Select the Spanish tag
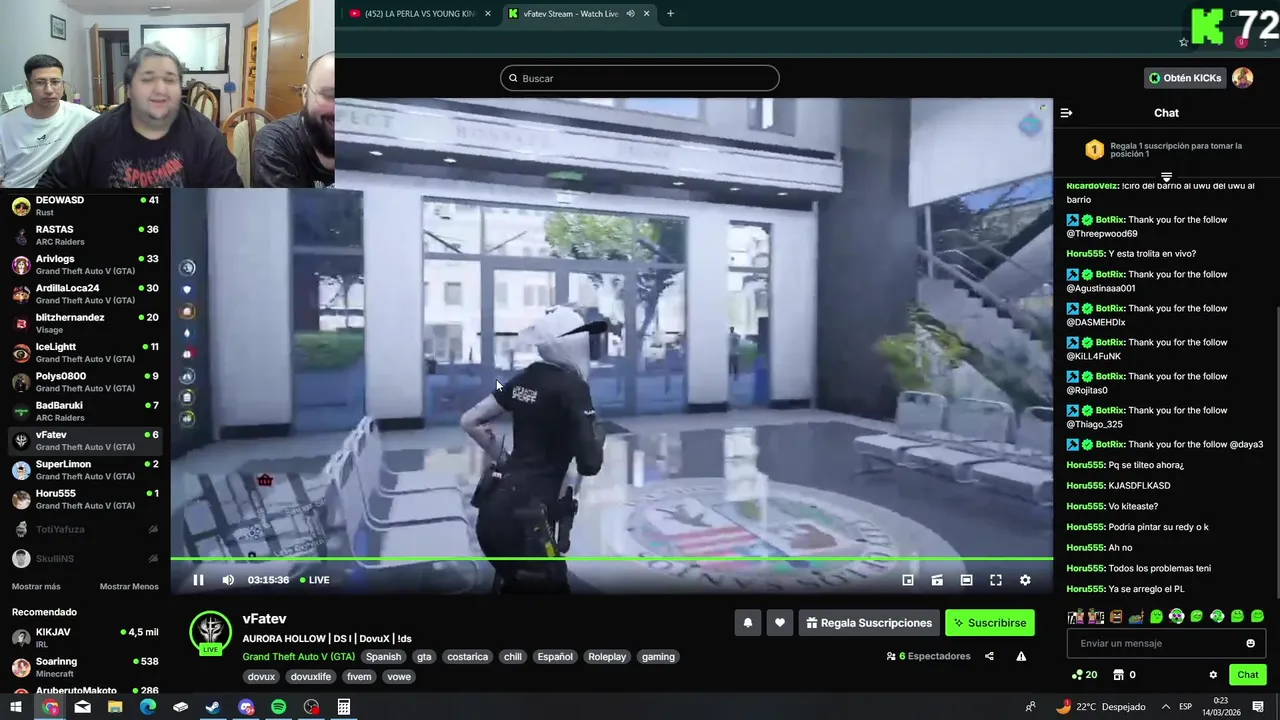 click(383, 657)
